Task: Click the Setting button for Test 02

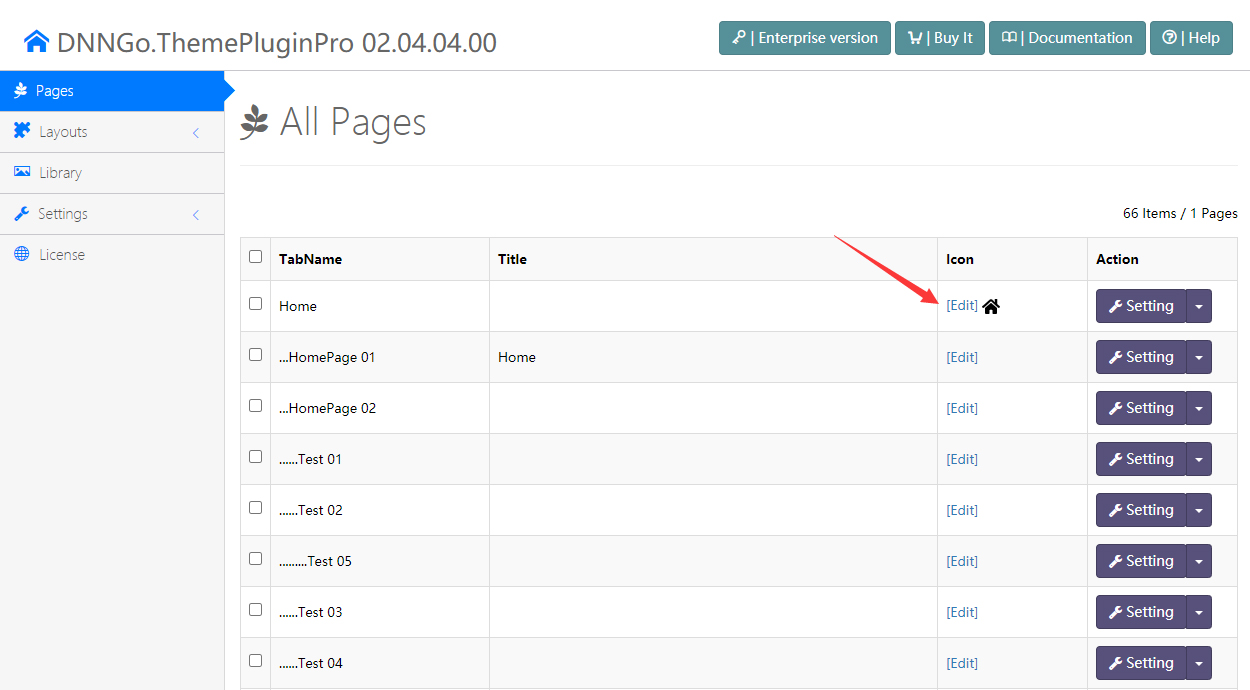Action: point(1141,510)
